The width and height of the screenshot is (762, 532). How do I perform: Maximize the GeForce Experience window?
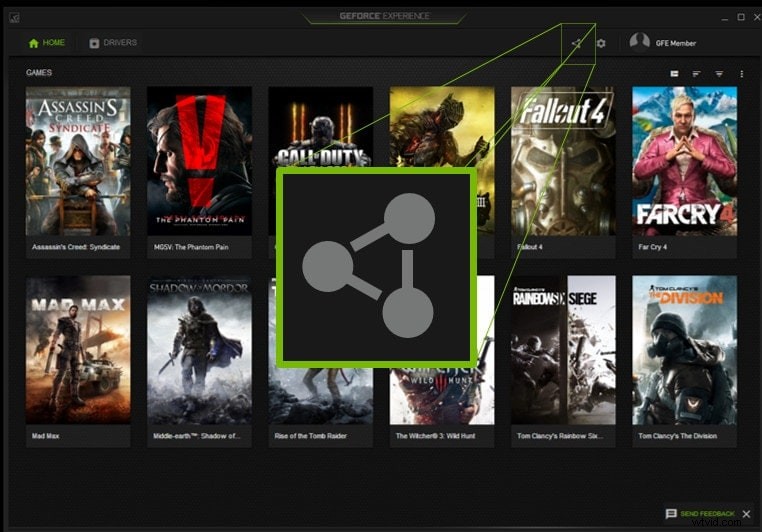(741, 17)
